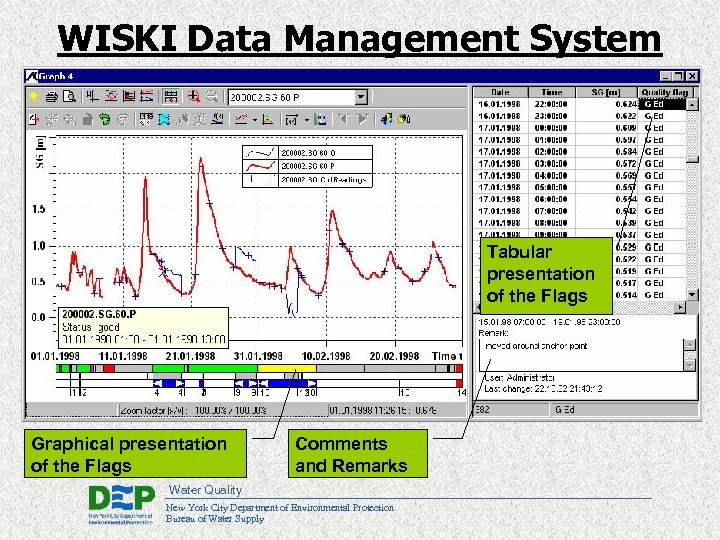
Task: Click the cyan highlighted grid icon
Action: tap(164, 120)
